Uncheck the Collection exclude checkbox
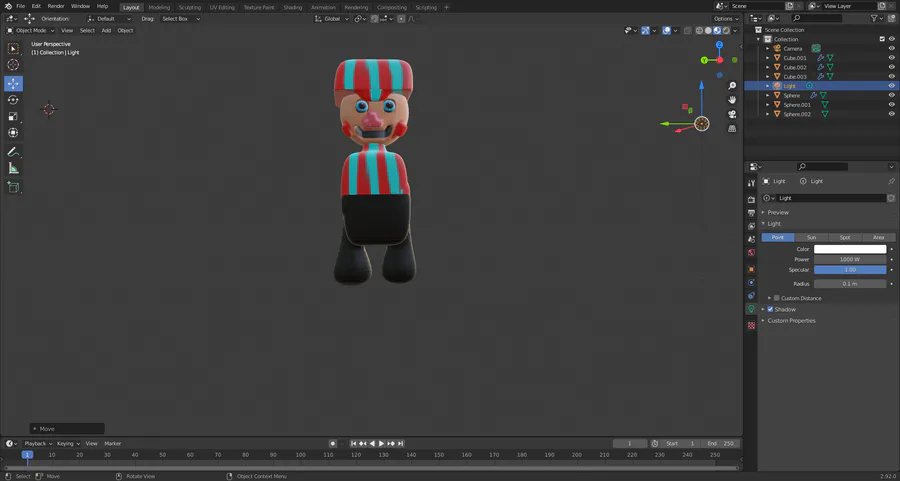900x481 pixels. (x=882, y=39)
